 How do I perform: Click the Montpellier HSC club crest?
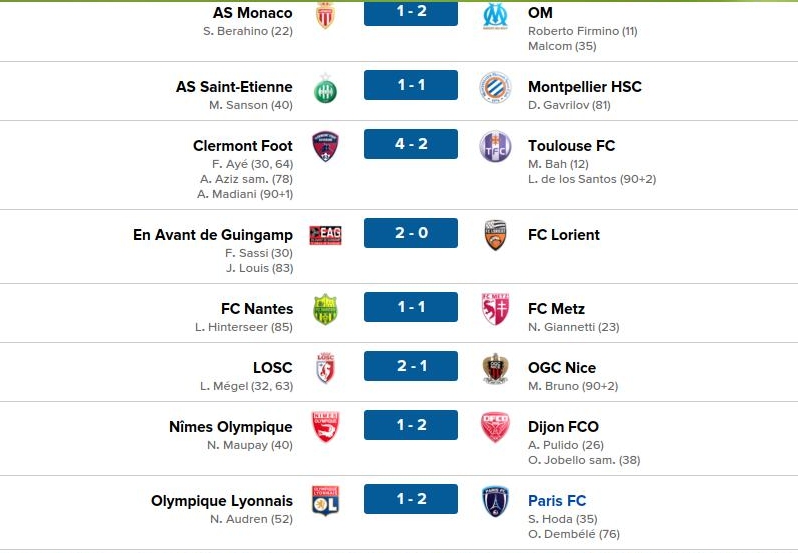(495, 87)
